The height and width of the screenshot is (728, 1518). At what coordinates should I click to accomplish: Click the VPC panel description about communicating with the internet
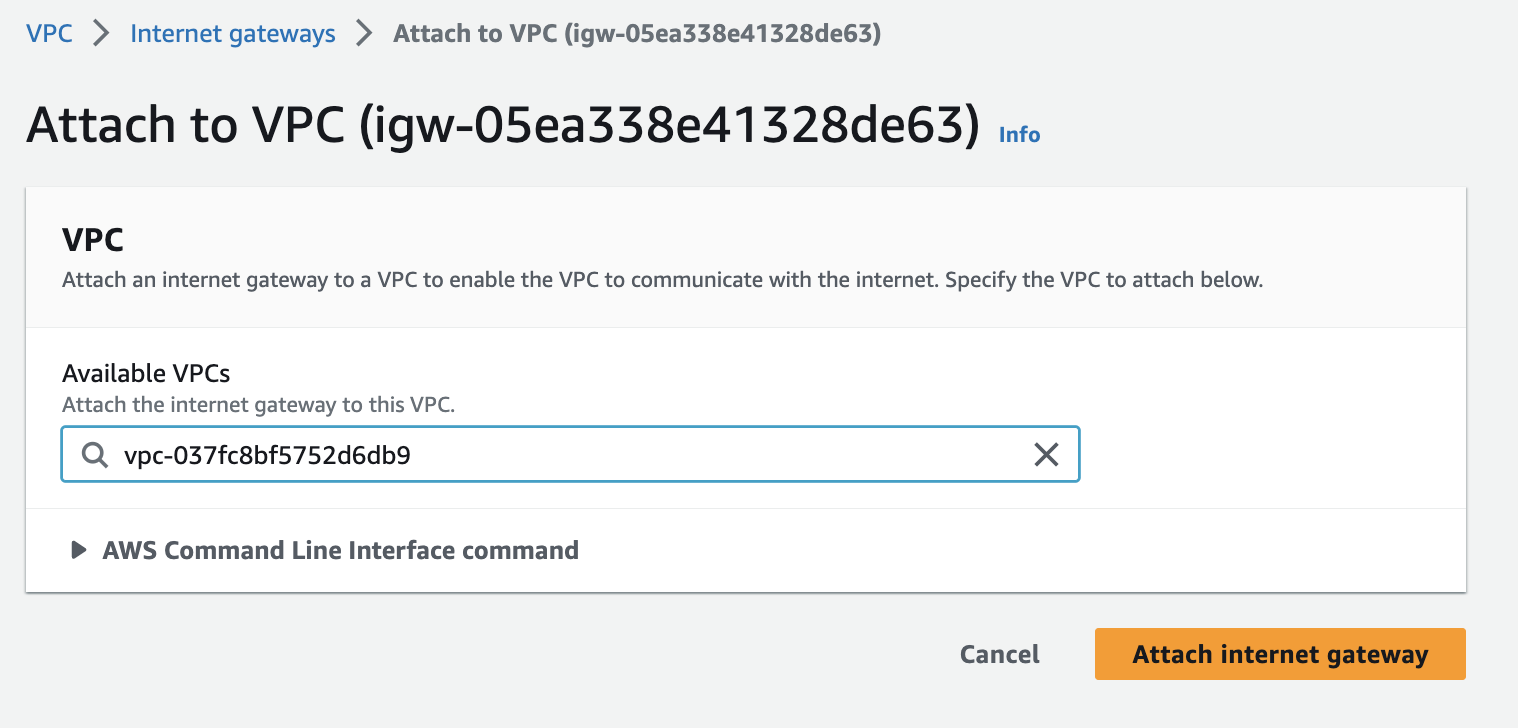coord(662,280)
